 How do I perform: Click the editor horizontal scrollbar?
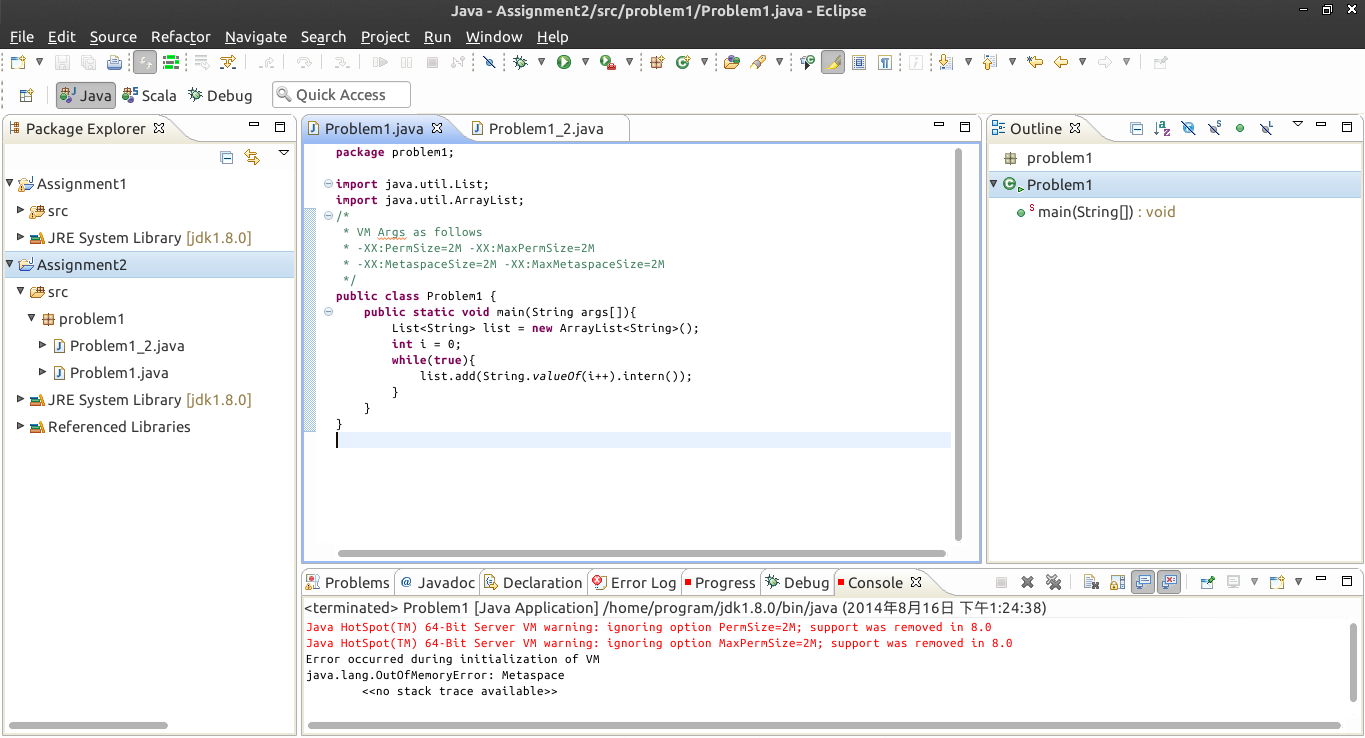(642, 553)
